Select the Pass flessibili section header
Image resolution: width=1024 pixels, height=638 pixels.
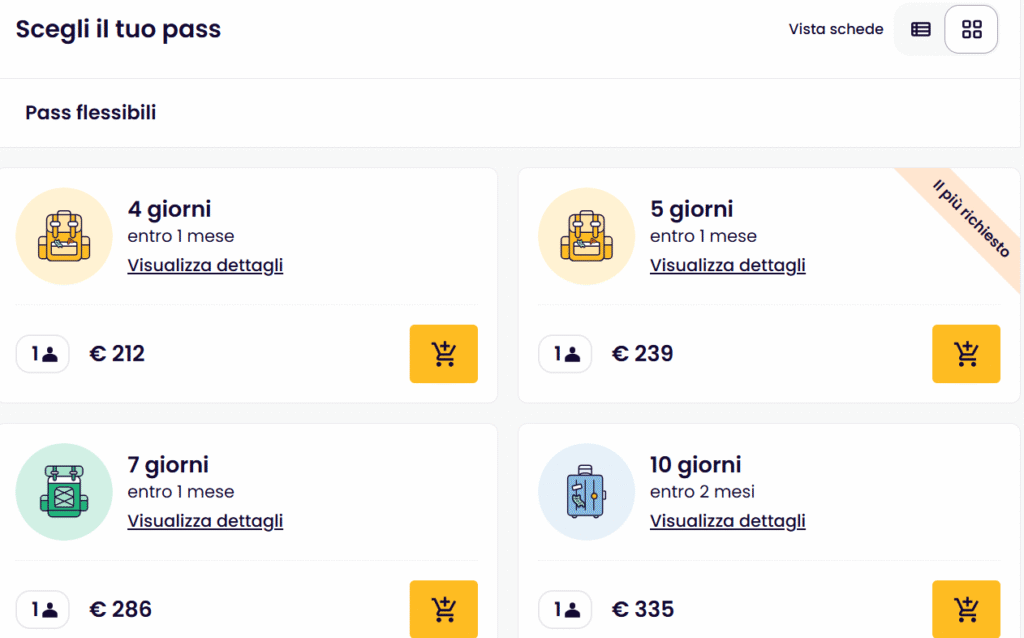[x=91, y=112]
